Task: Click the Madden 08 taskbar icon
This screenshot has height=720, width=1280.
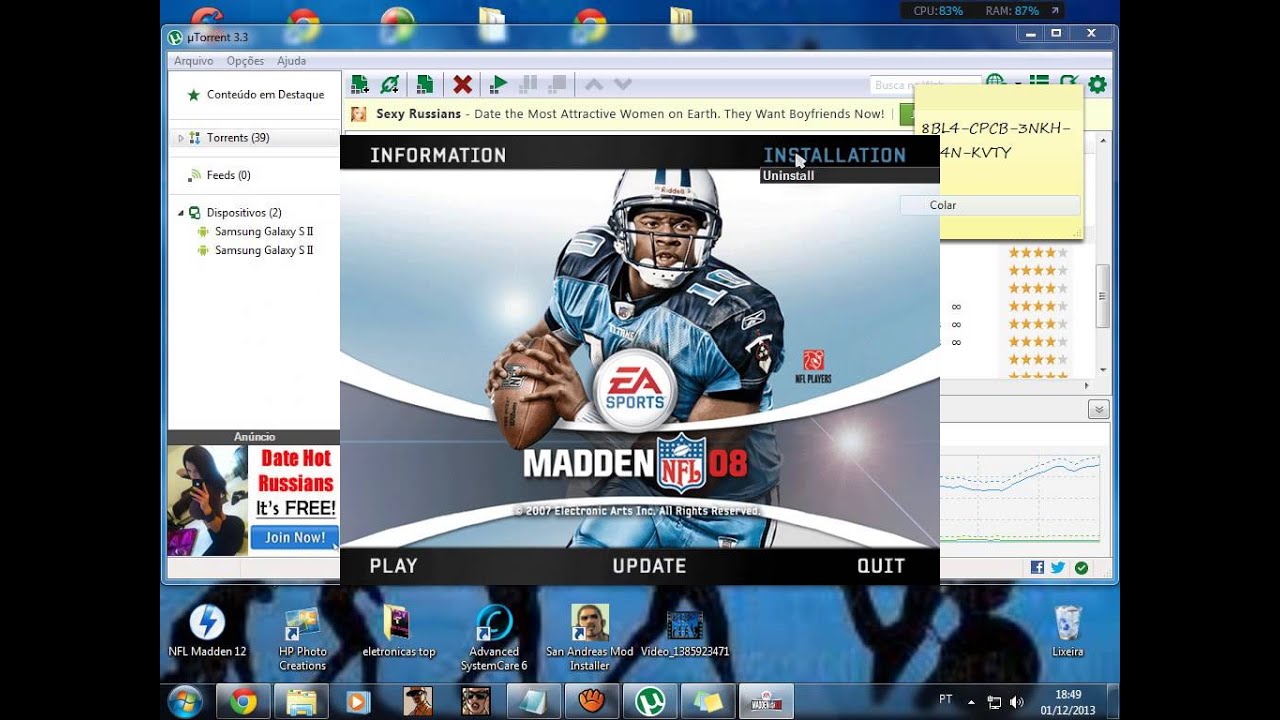Action: click(766, 701)
